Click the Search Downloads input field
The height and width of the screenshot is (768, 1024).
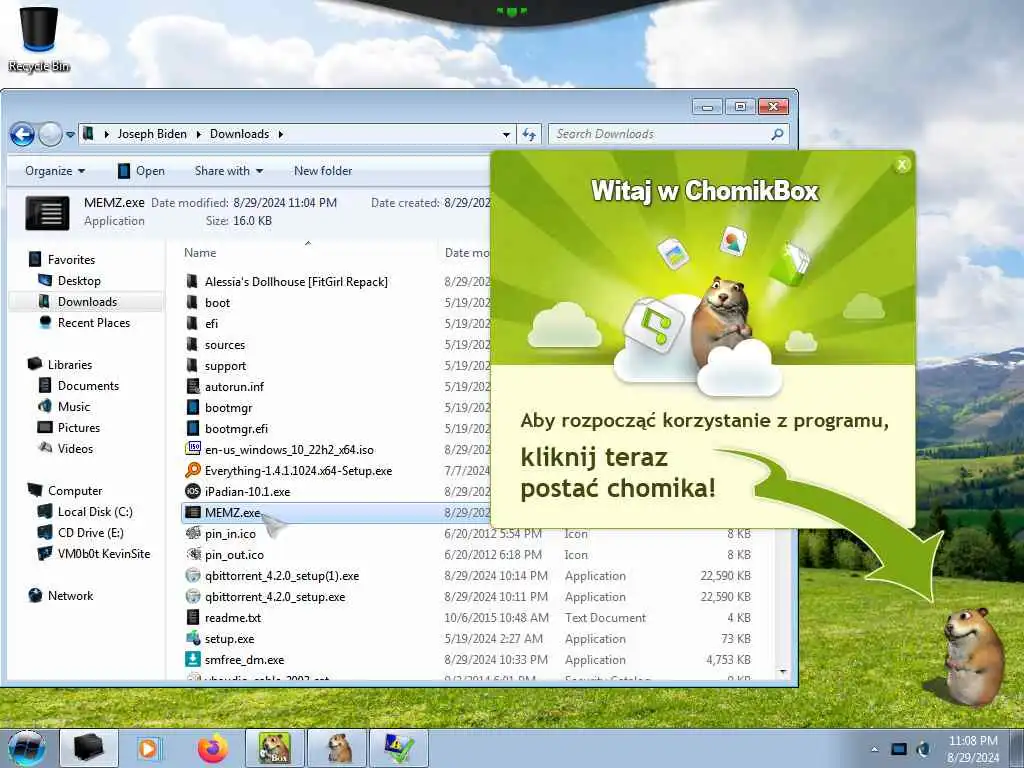(660, 135)
